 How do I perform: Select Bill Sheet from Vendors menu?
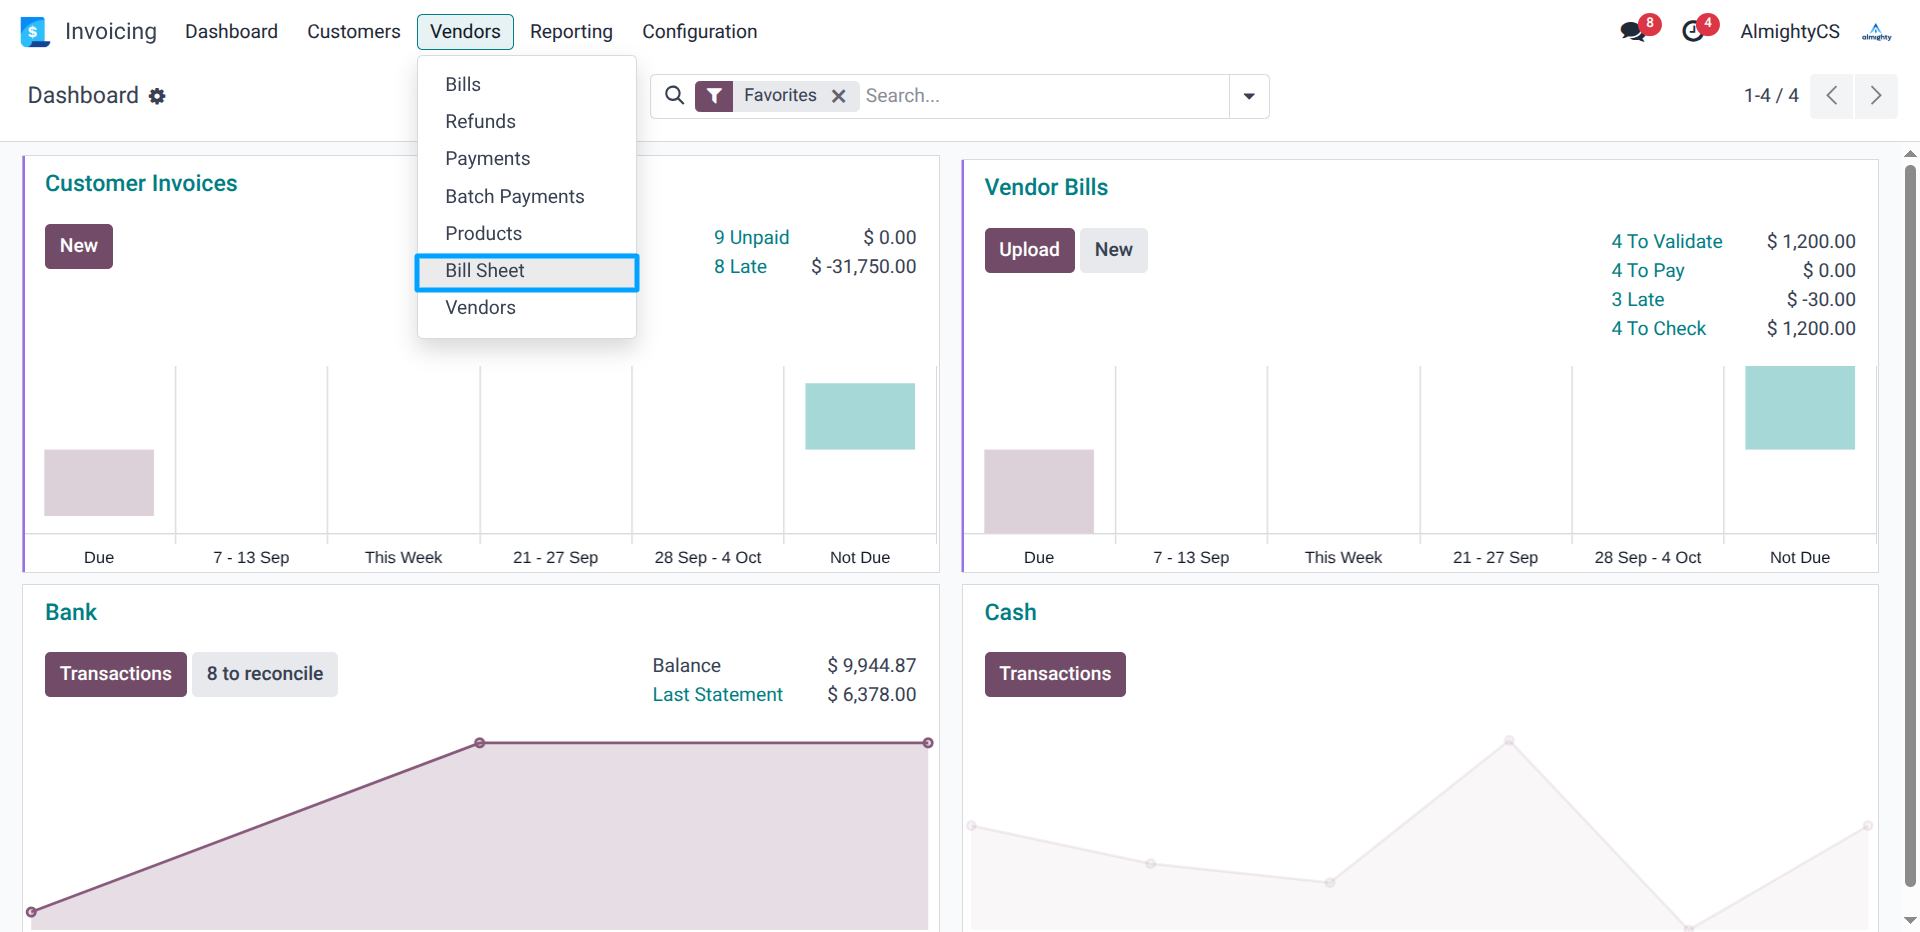coord(485,271)
